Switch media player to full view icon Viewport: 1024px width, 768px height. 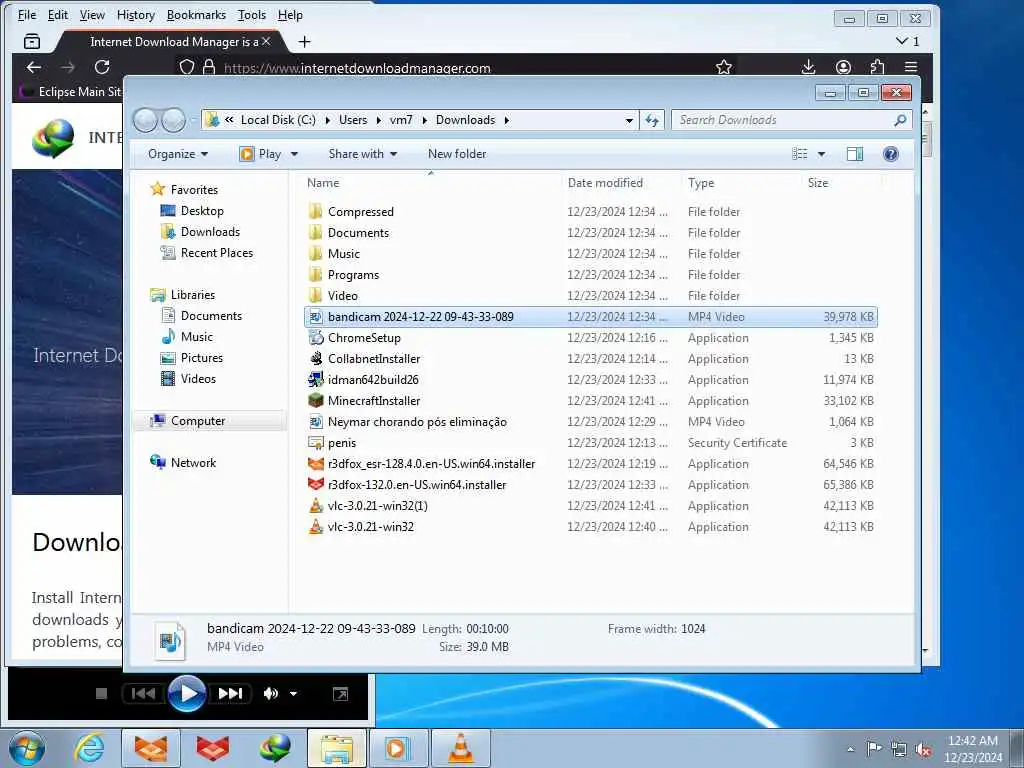(x=340, y=694)
